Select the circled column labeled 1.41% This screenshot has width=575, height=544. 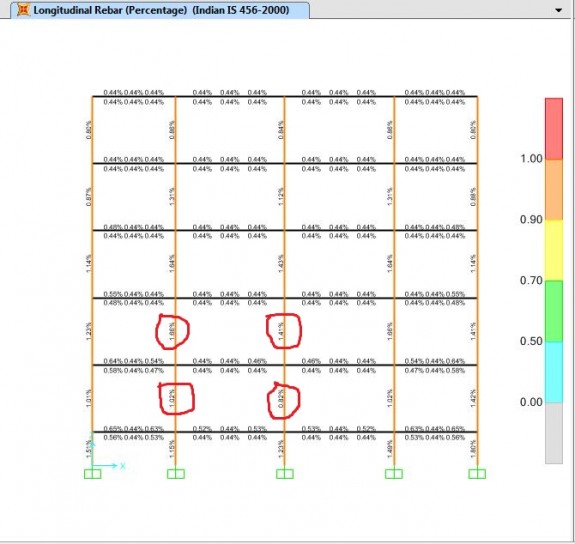(284, 331)
